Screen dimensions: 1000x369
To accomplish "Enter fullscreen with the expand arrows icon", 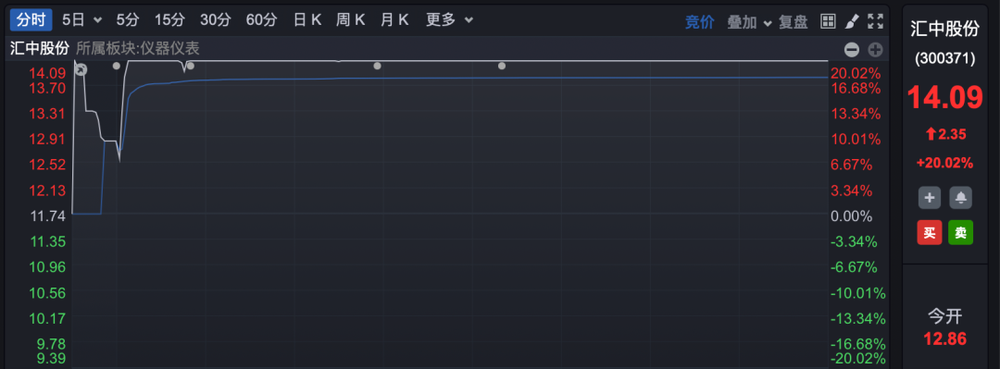I will 876,21.
